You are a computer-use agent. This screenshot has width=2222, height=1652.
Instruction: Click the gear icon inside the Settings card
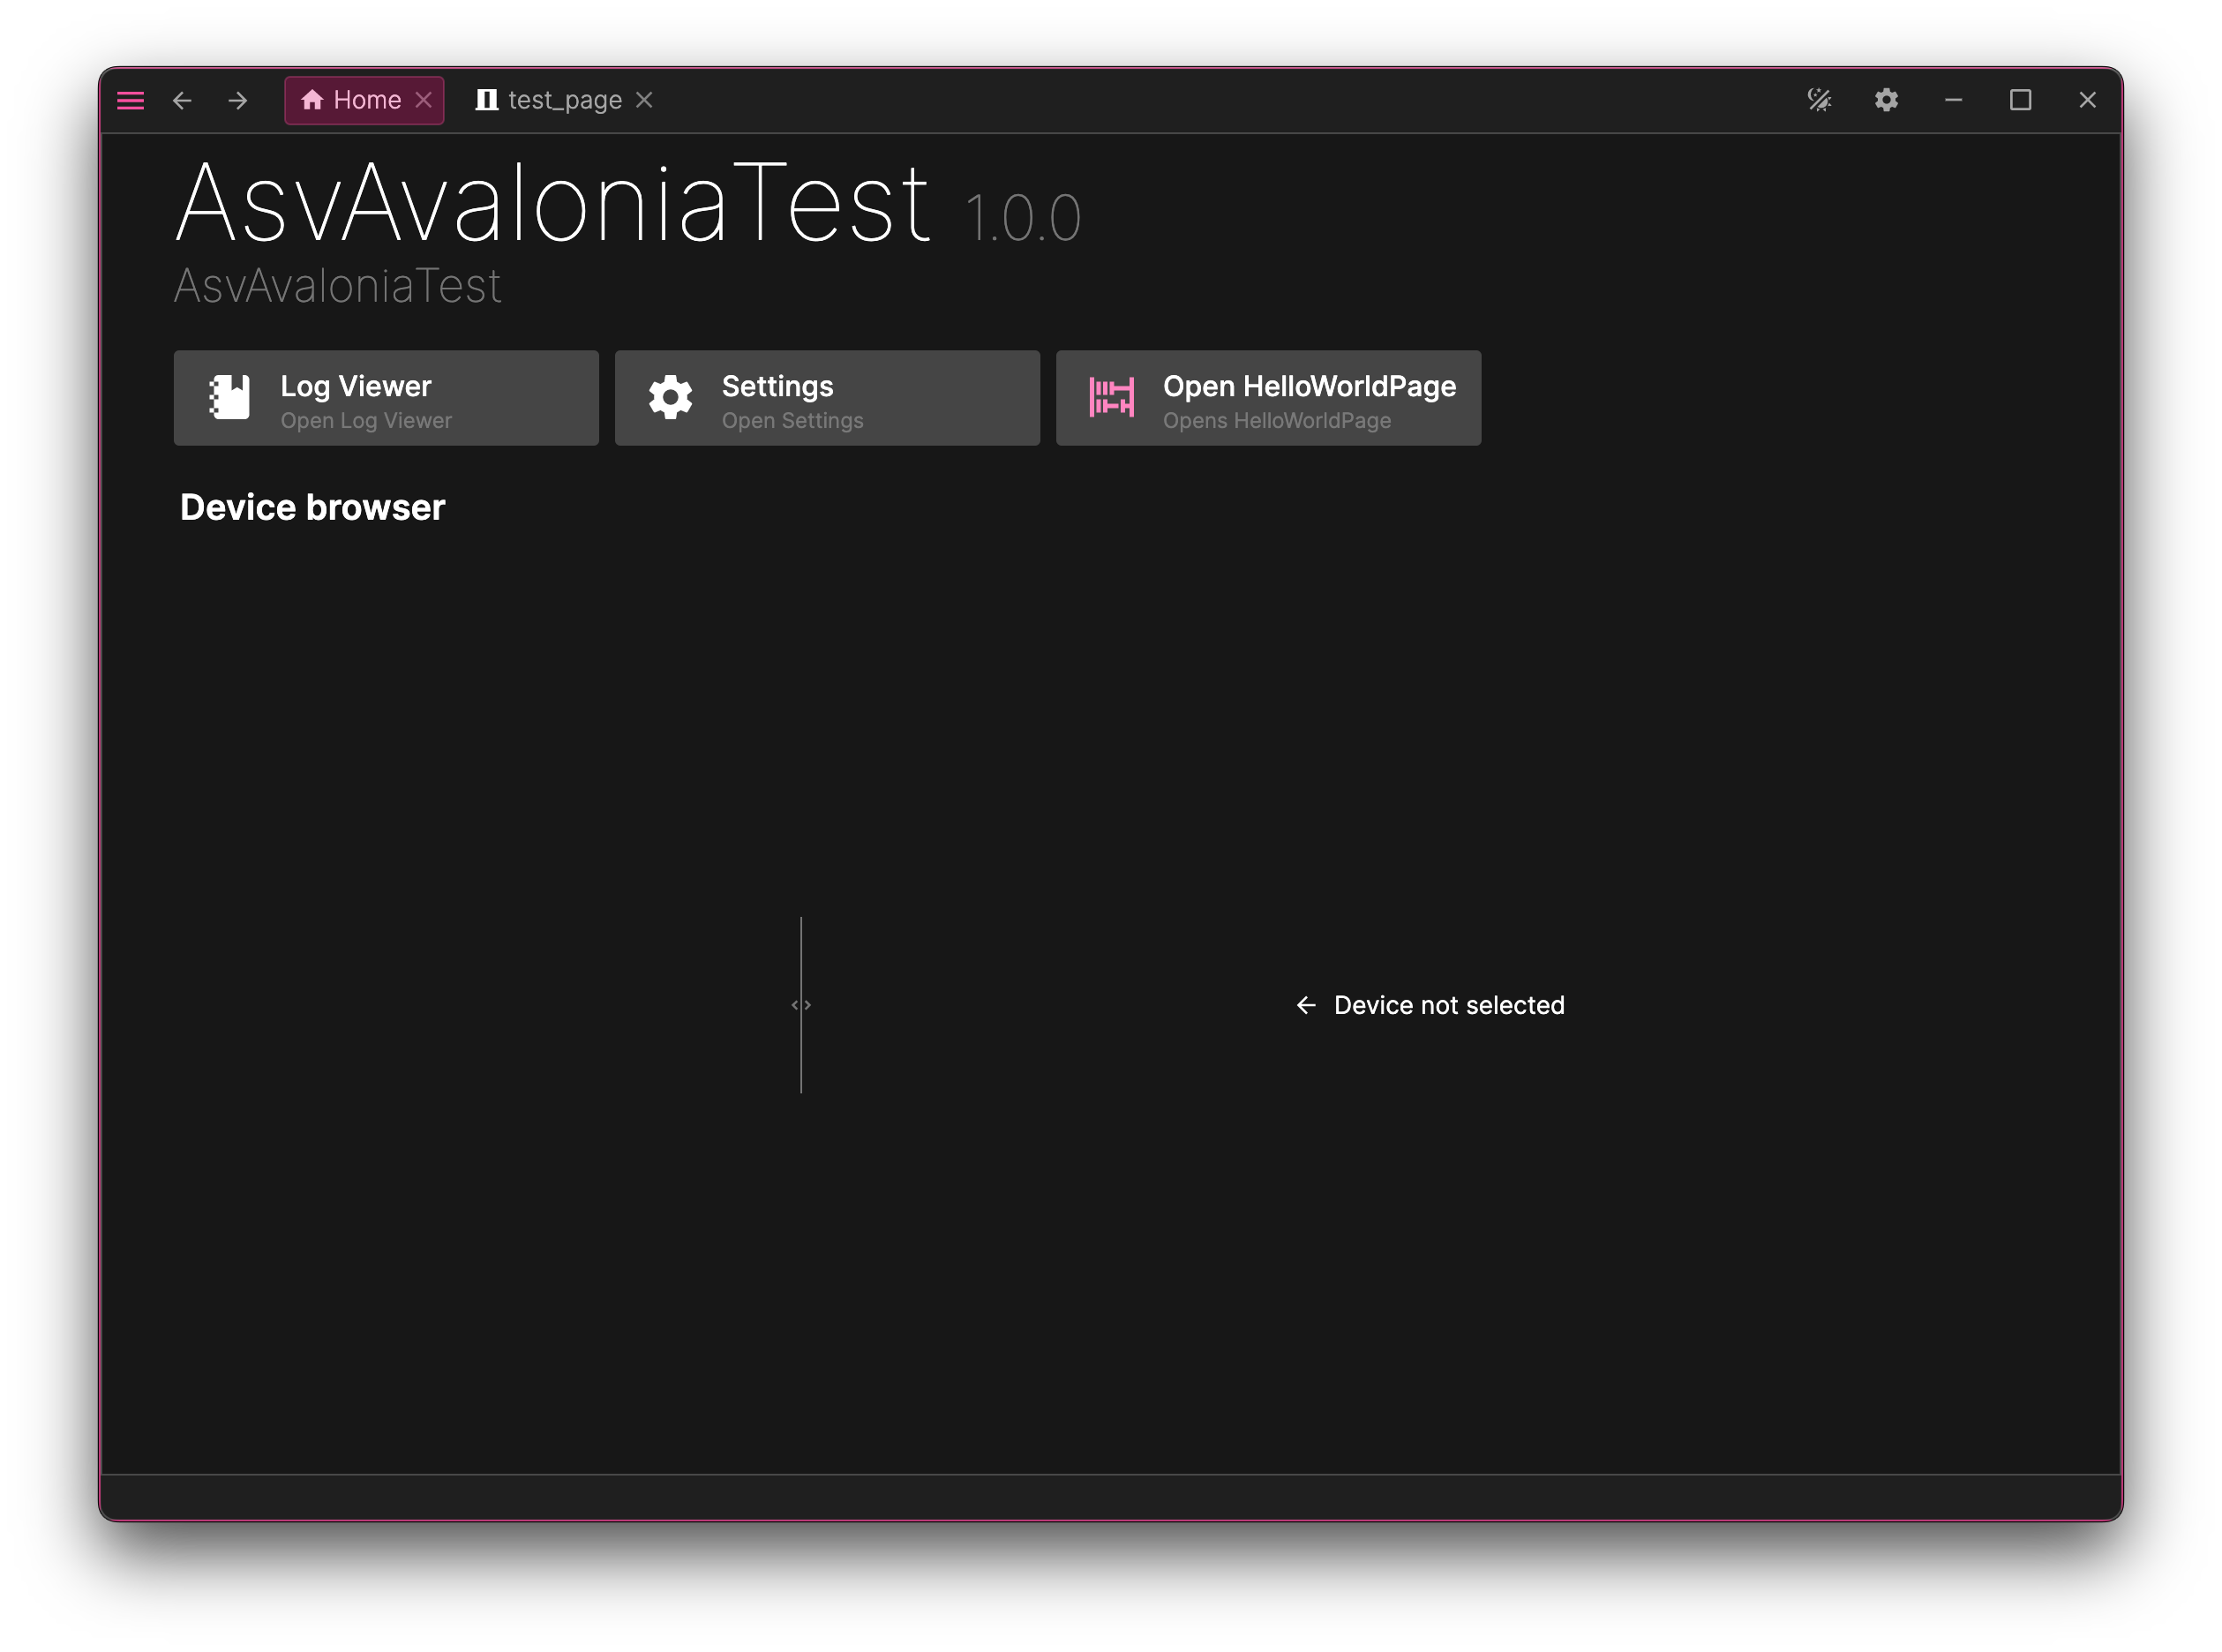(x=671, y=397)
